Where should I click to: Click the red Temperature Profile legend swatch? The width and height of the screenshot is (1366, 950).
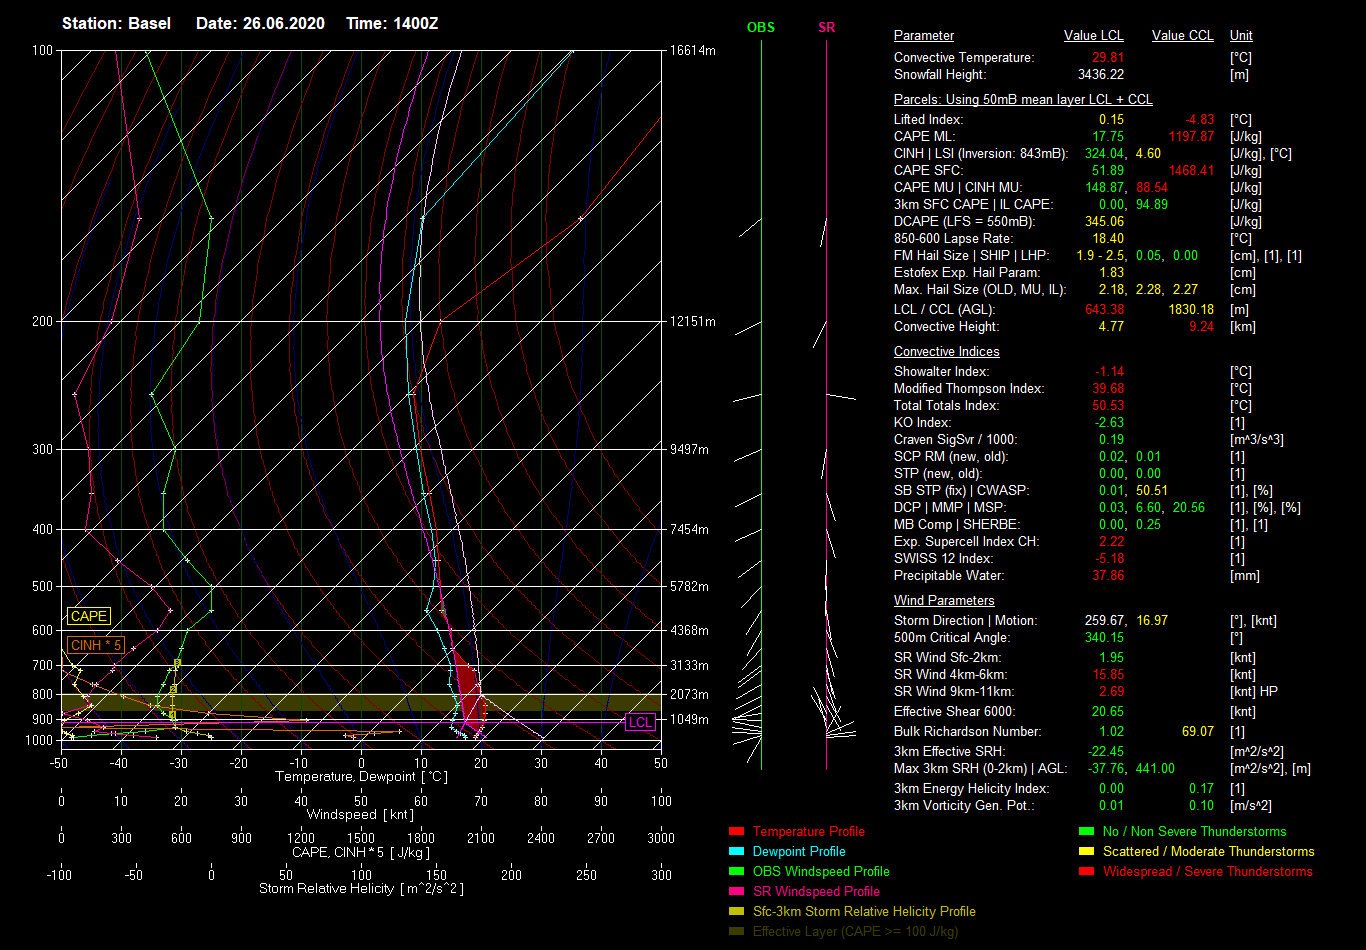(737, 832)
